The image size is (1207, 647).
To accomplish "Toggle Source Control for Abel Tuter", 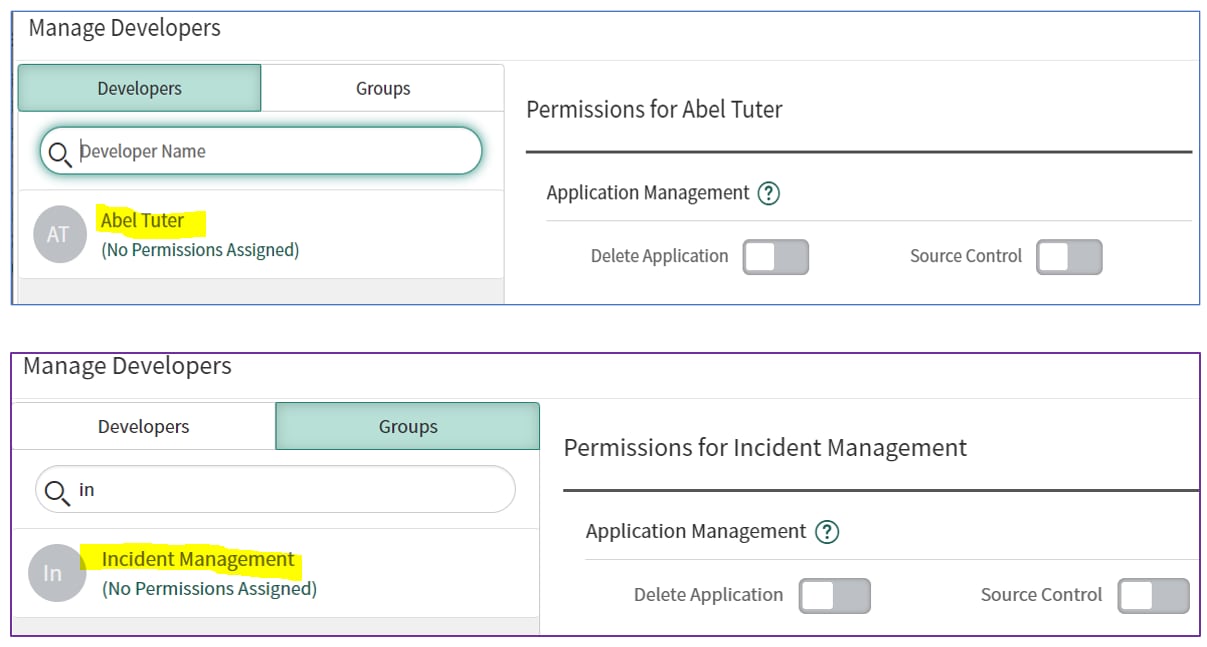I will (1068, 256).
